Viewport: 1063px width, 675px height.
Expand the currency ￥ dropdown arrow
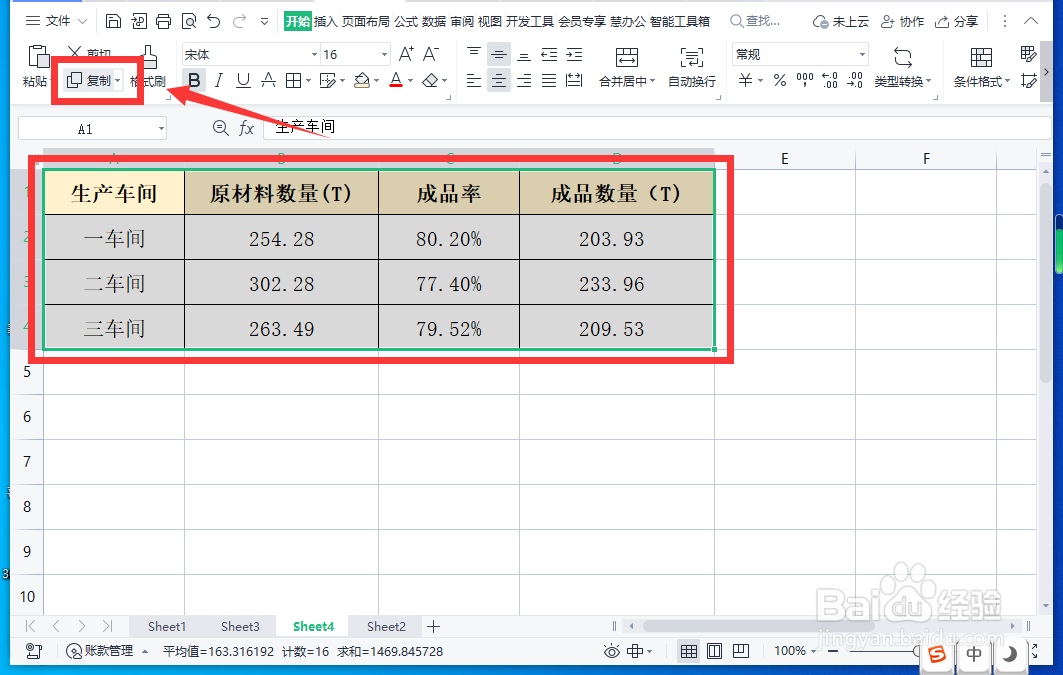[760, 81]
